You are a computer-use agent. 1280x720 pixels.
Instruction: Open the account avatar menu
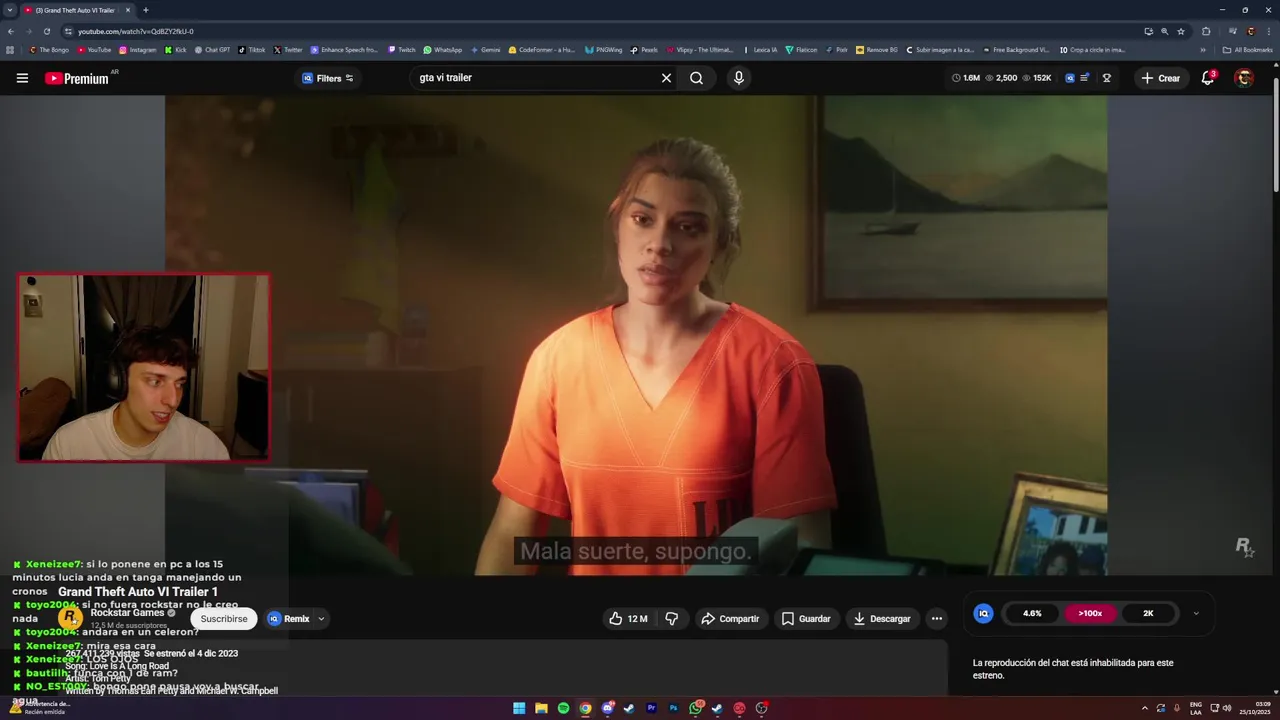coord(1244,78)
